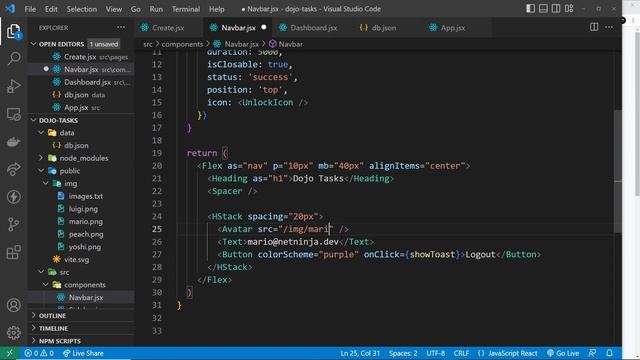The width and height of the screenshot is (640, 360).
Task: Switch to the Create.jsx tab
Action: (x=168, y=28)
